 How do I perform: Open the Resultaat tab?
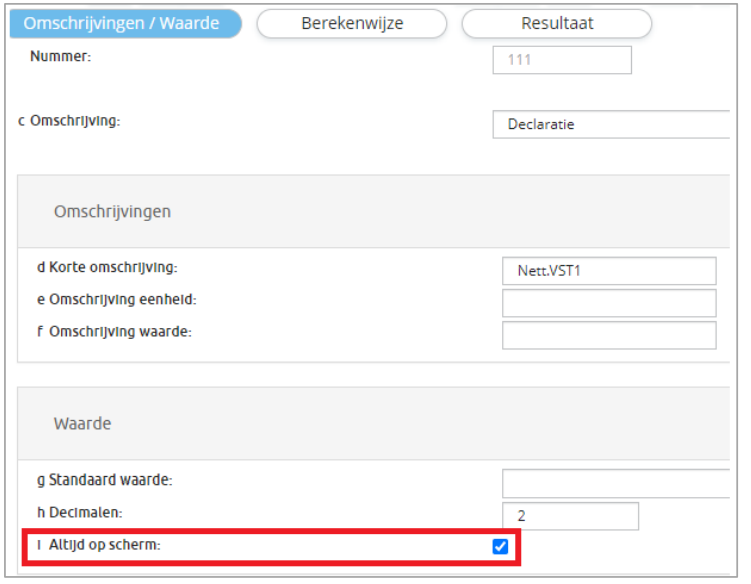point(557,23)
